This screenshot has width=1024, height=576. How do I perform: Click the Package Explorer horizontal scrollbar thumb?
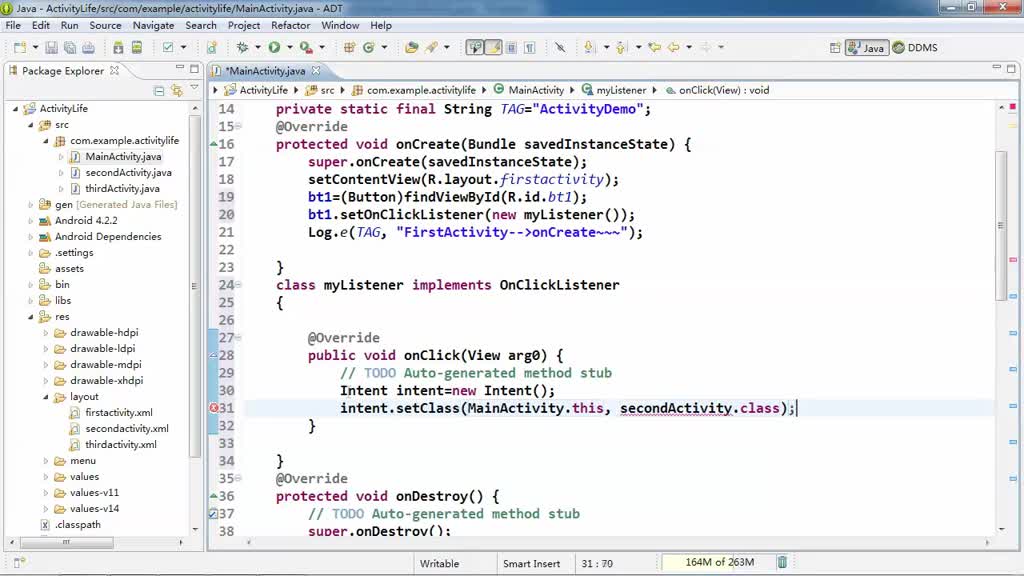(67, 542)
